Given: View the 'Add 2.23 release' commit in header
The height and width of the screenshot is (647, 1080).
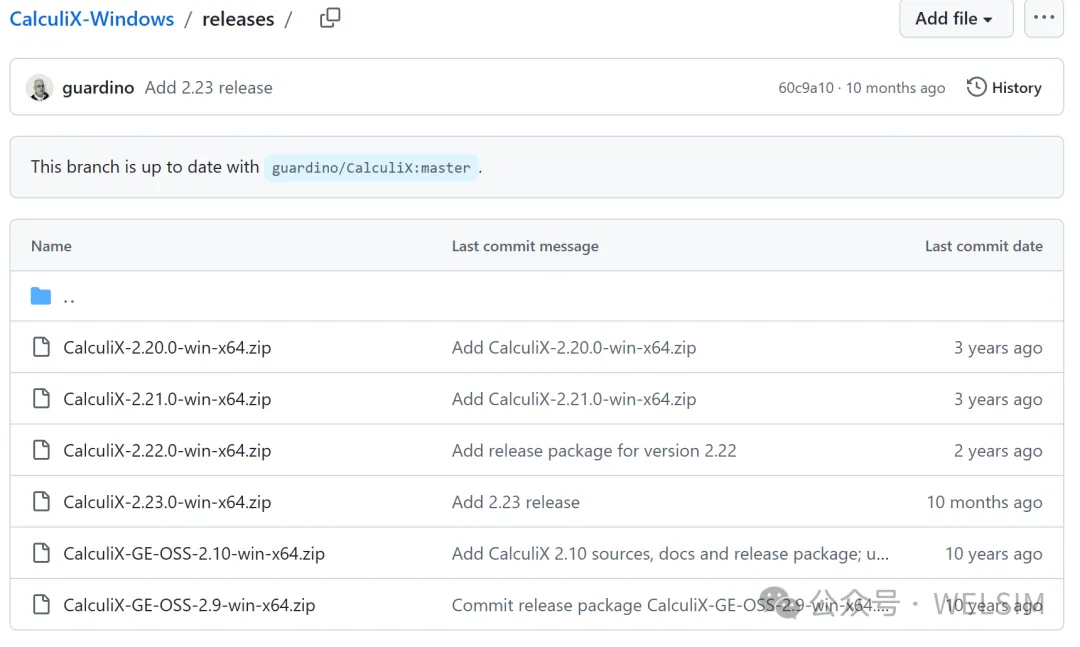Looking at the screenshot, I should coord(209,88).
